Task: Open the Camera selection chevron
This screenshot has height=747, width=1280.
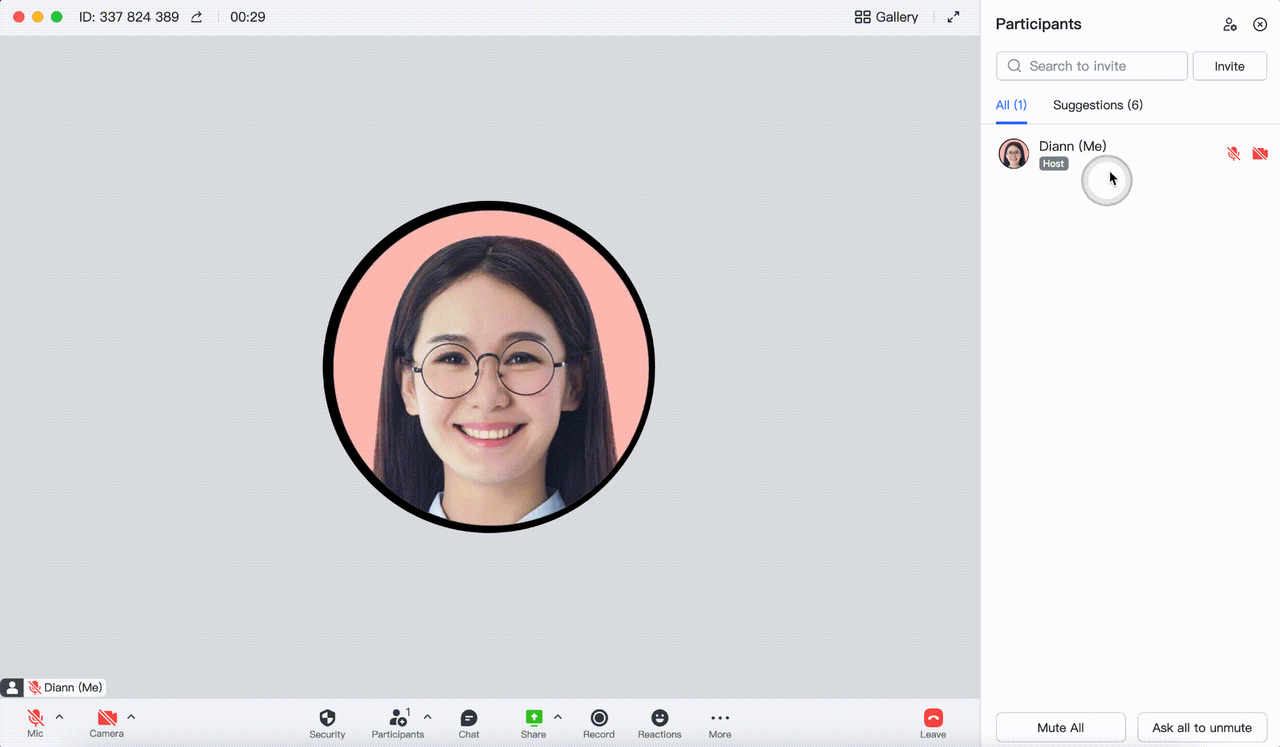Action: (130, 716)
